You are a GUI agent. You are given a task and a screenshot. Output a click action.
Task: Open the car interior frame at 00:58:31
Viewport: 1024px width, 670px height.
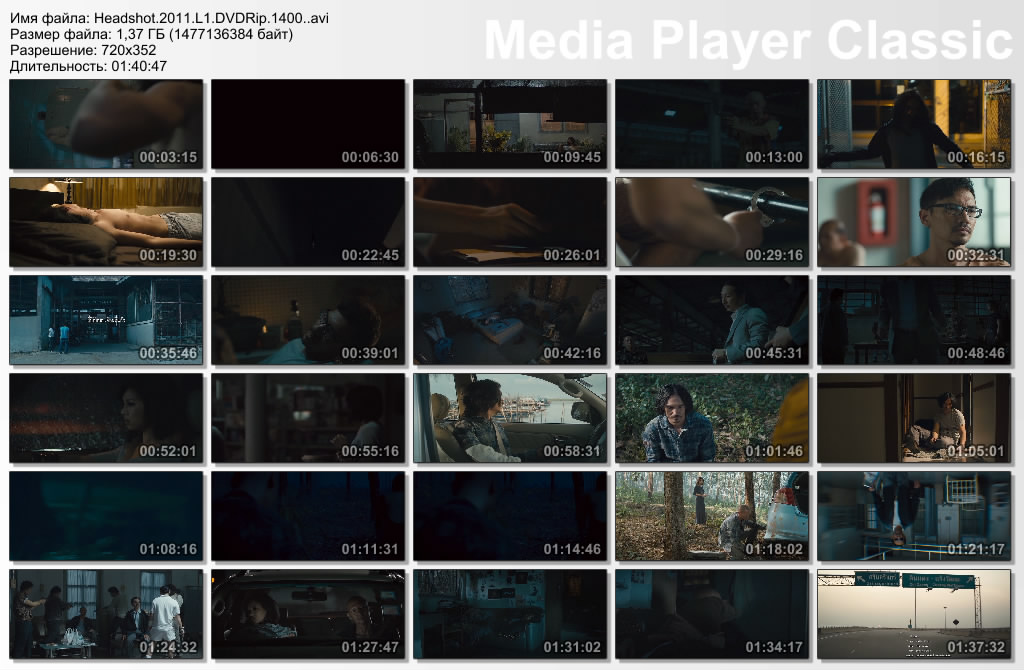pyautogui.click(x=510, y=418)
